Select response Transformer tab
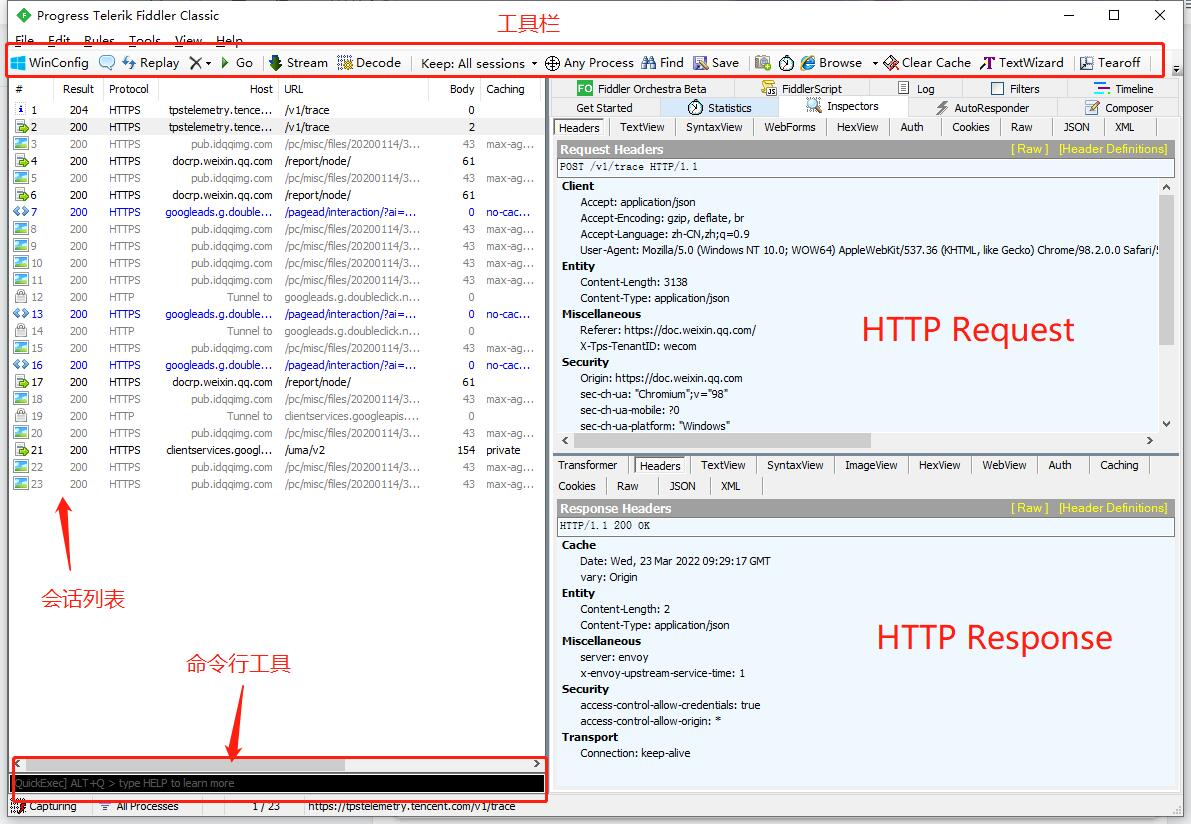Image resolution: width=1191 pixels, height=824 pixels. coord(587,466)
